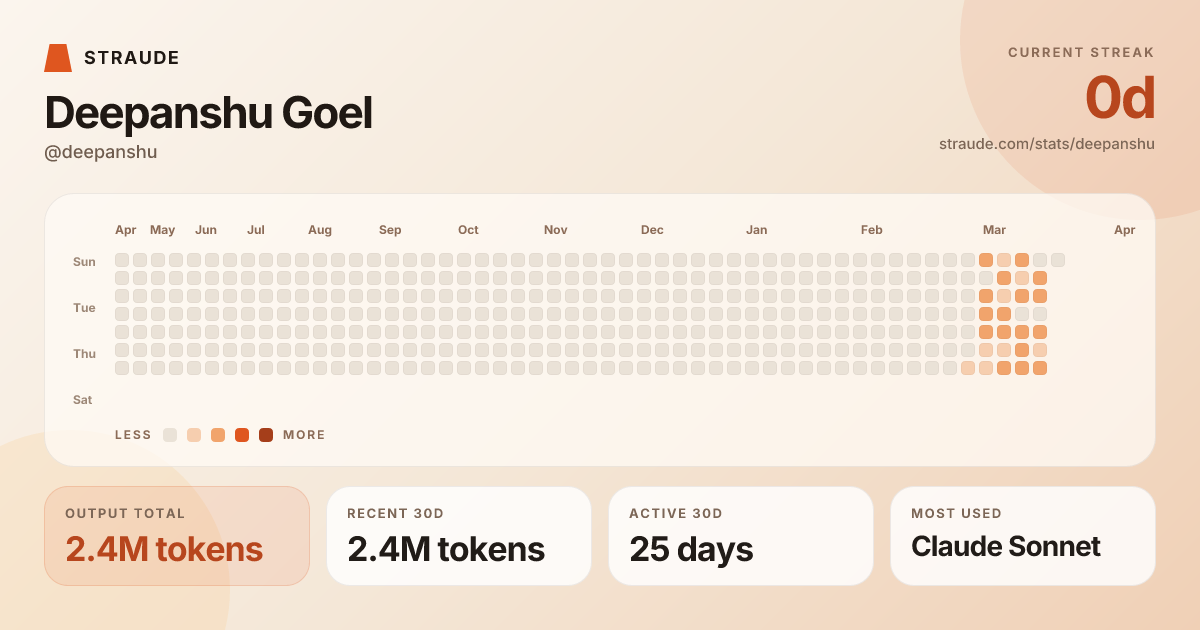Click the orange Straude logo icon
The height and width of the screenshot is (630, 1200).
point(58,58)
